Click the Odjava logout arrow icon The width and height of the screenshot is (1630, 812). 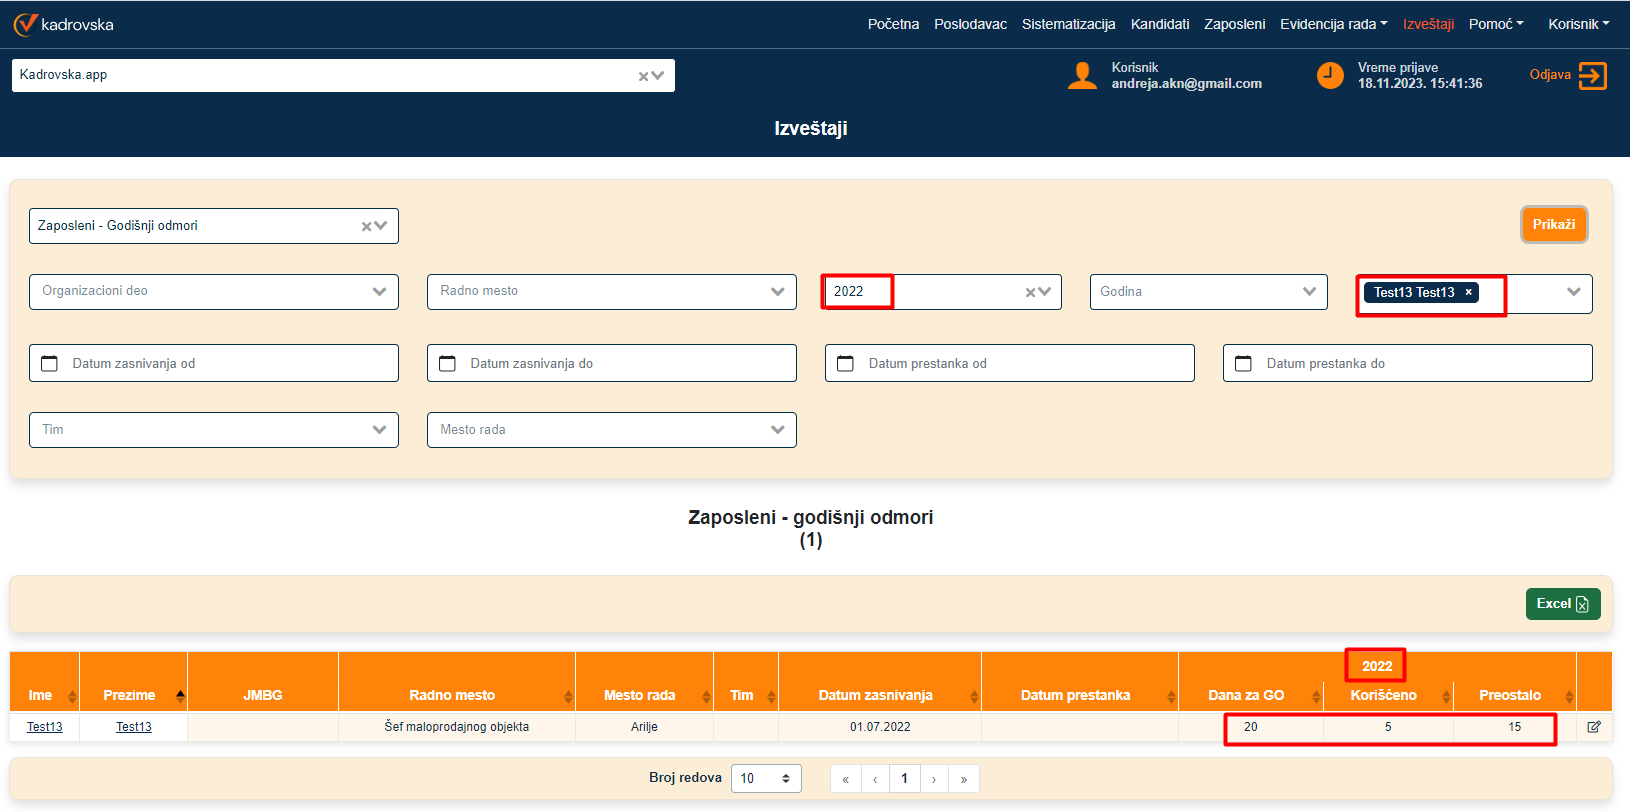[x=1592, y=76]
